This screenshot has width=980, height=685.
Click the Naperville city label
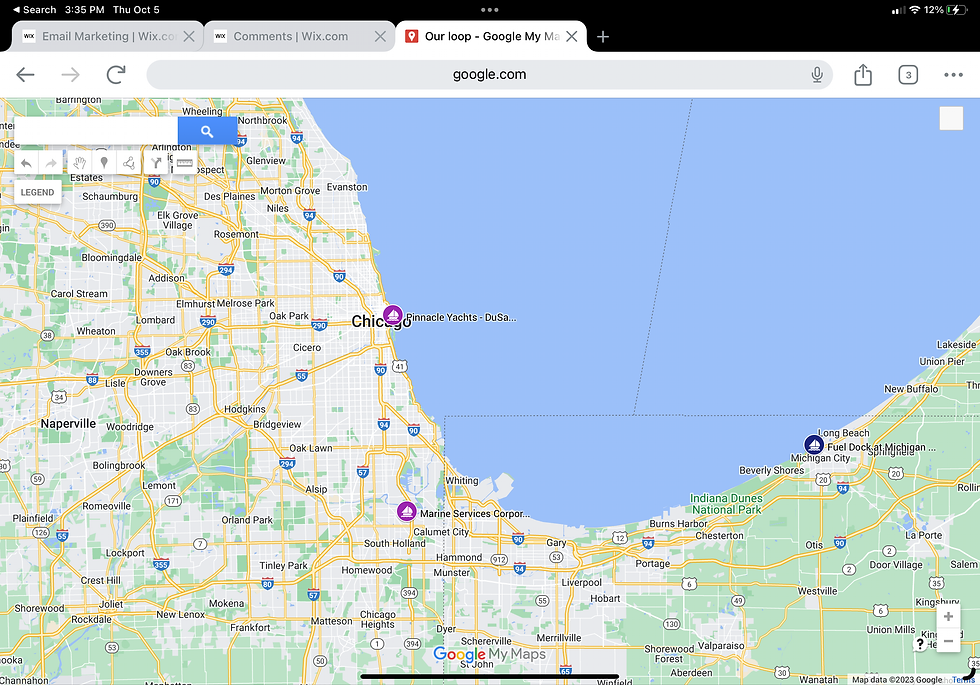[68, 424]
